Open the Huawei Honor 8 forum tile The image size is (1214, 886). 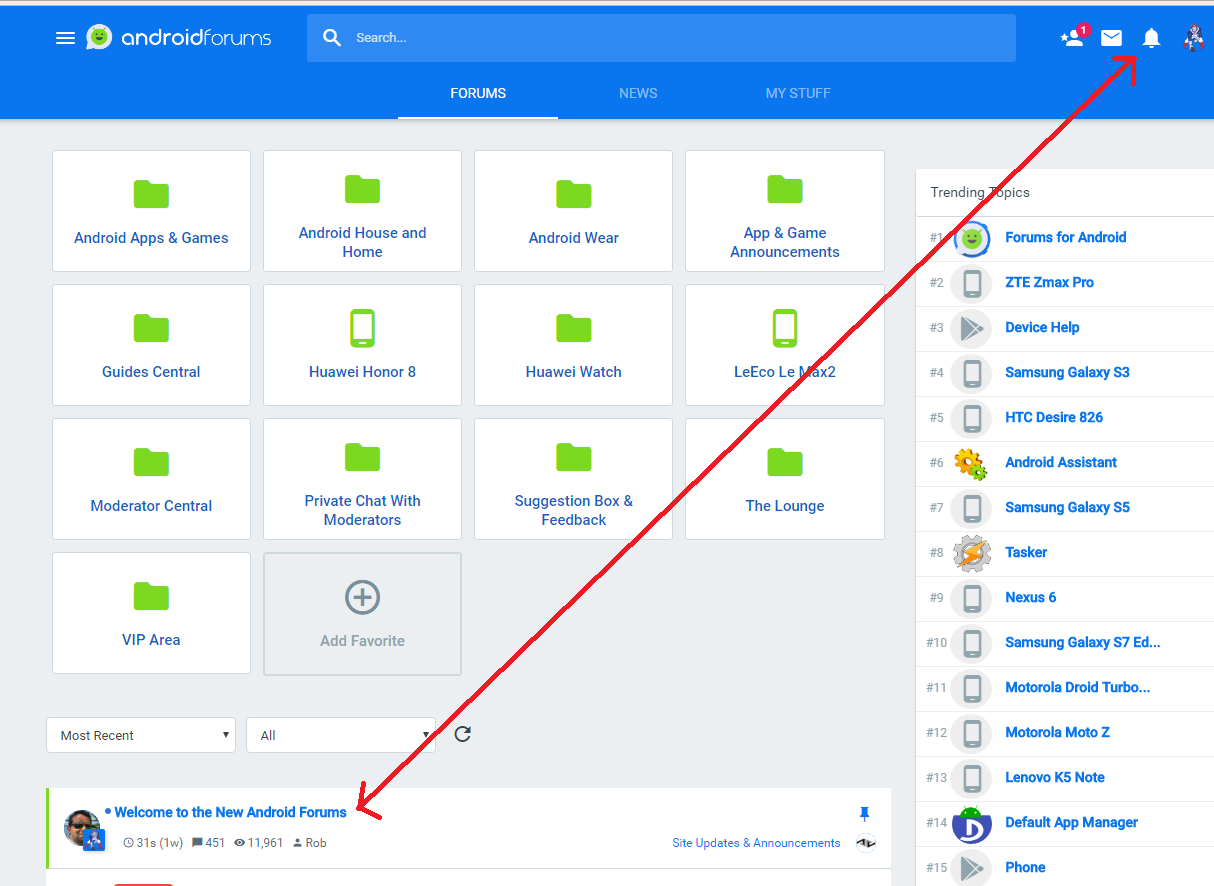click(362, 344)
